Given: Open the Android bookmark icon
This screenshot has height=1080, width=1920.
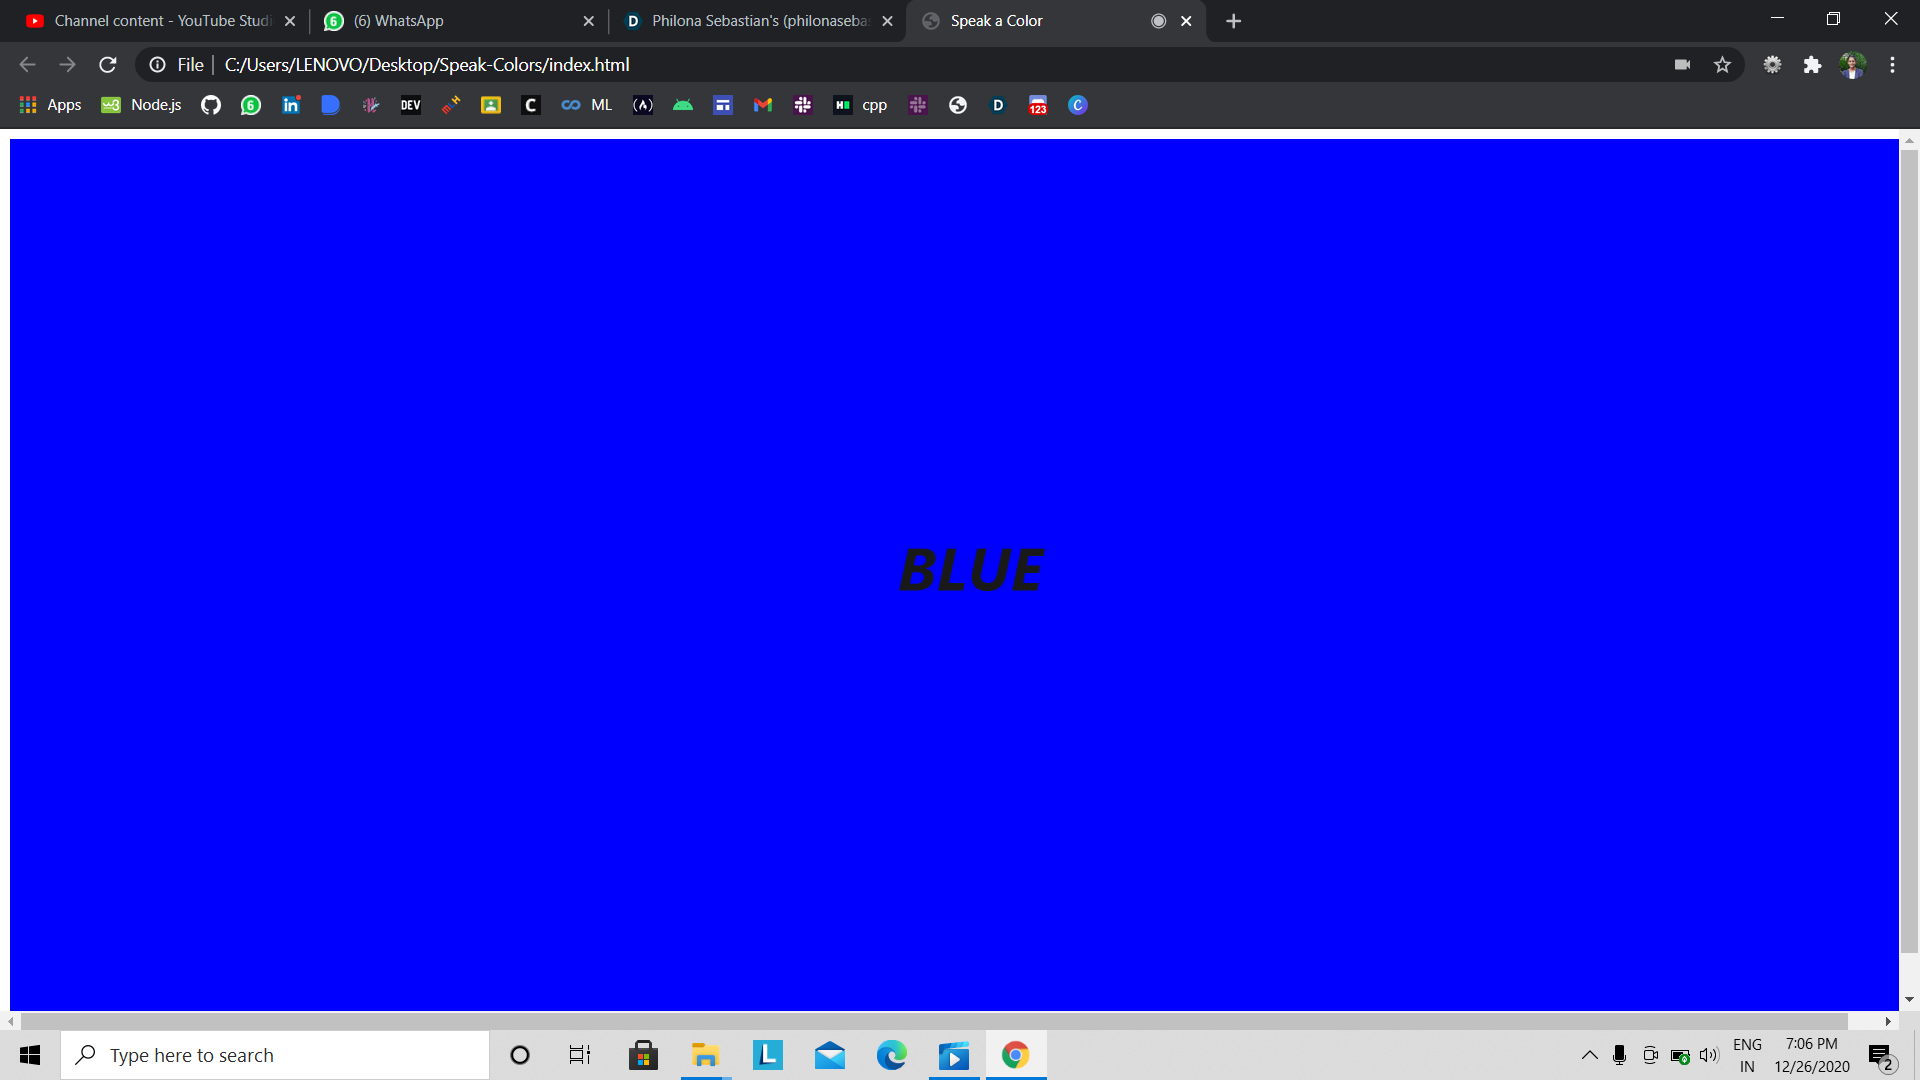Looking at the screenshot, I should [x=683, y=105].
